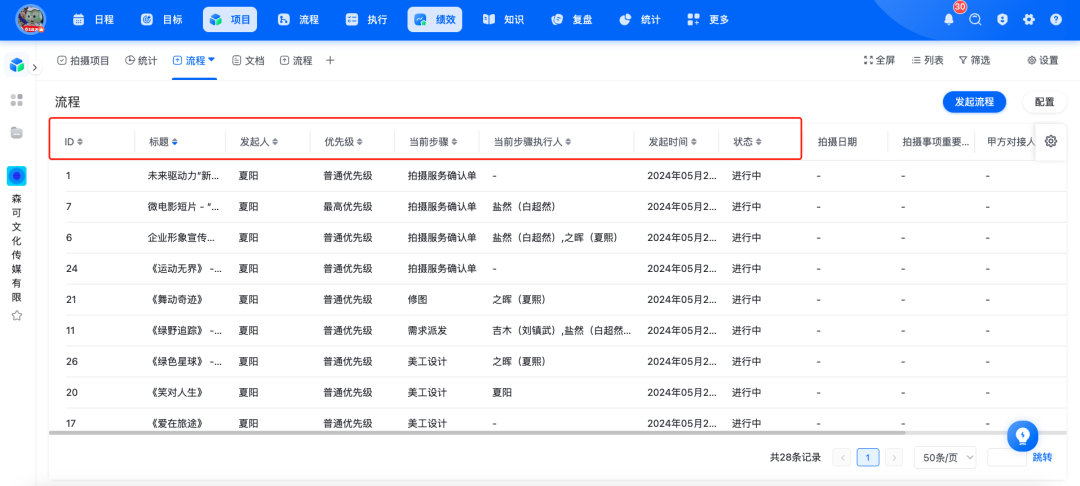Click the user avatar in top left
Image resolution: width=1080 pixels, height=486 pixels.
coord(30,19)
